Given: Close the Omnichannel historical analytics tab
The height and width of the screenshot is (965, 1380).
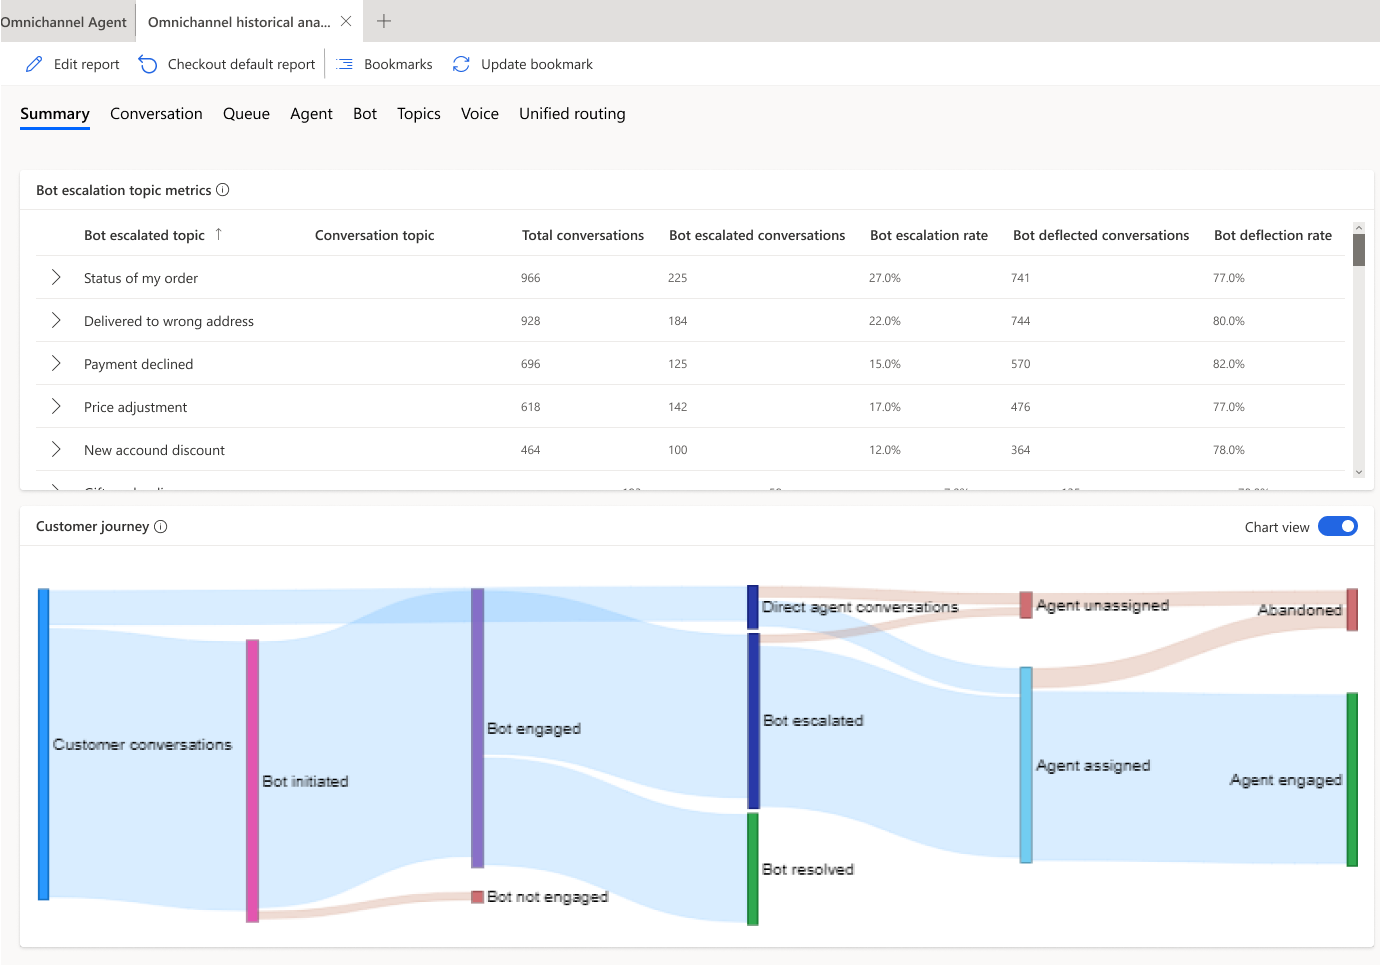Looking at the screenshot, I should 346,21.
